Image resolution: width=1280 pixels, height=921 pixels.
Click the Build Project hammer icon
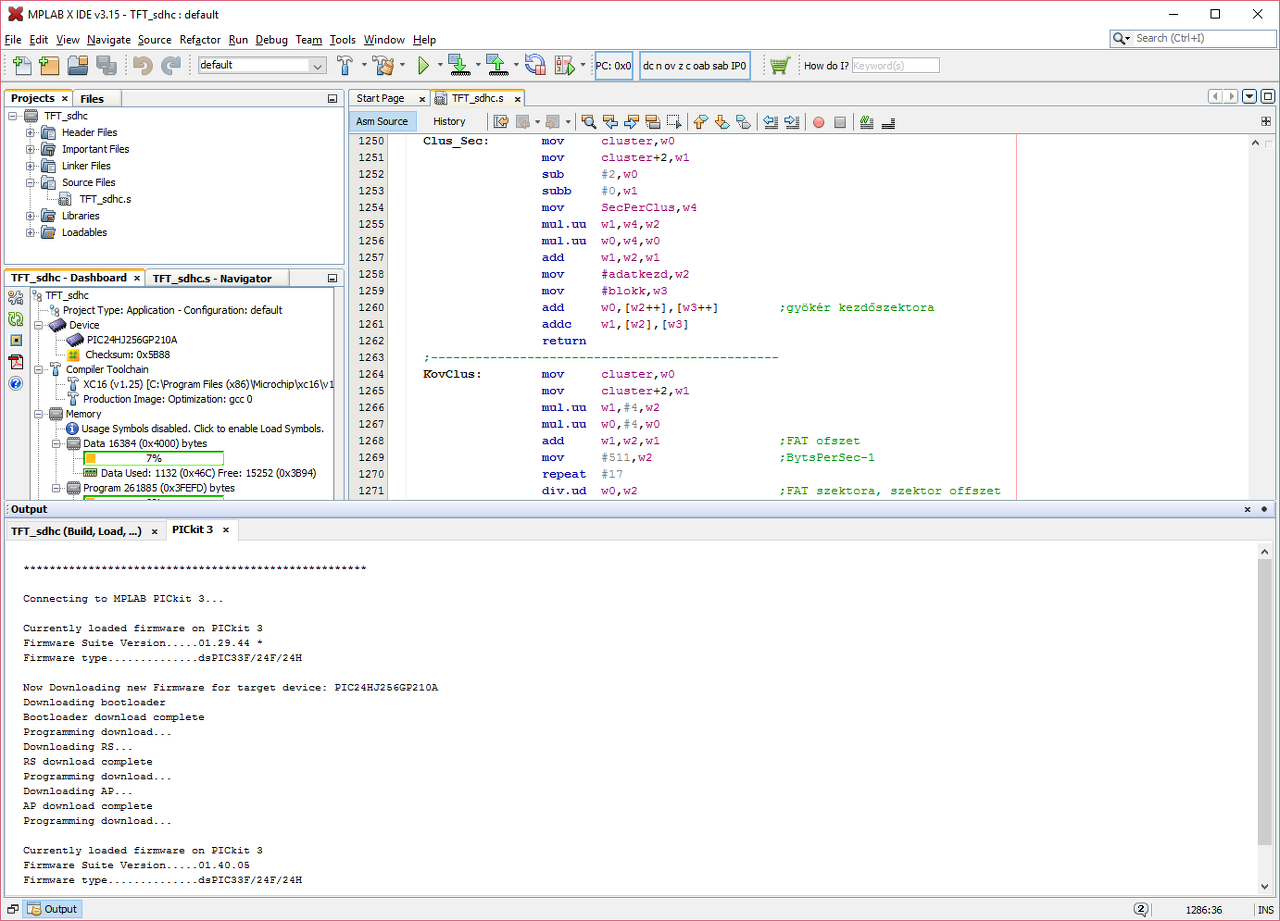(345, 65)
